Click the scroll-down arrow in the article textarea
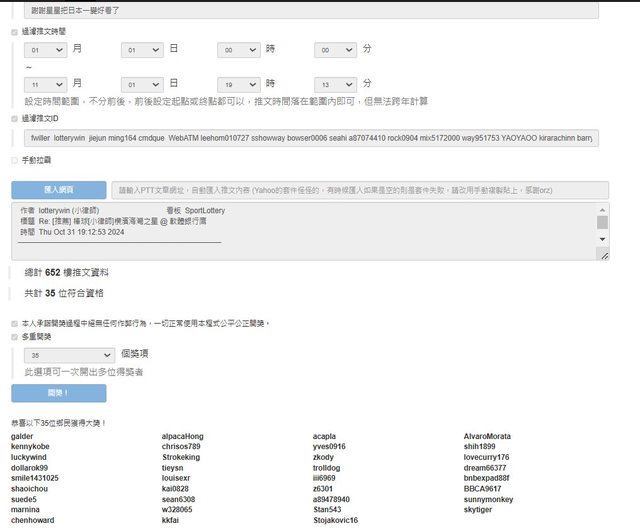The height and width of the screenshot is (528, 640). [x=602, y=240]
